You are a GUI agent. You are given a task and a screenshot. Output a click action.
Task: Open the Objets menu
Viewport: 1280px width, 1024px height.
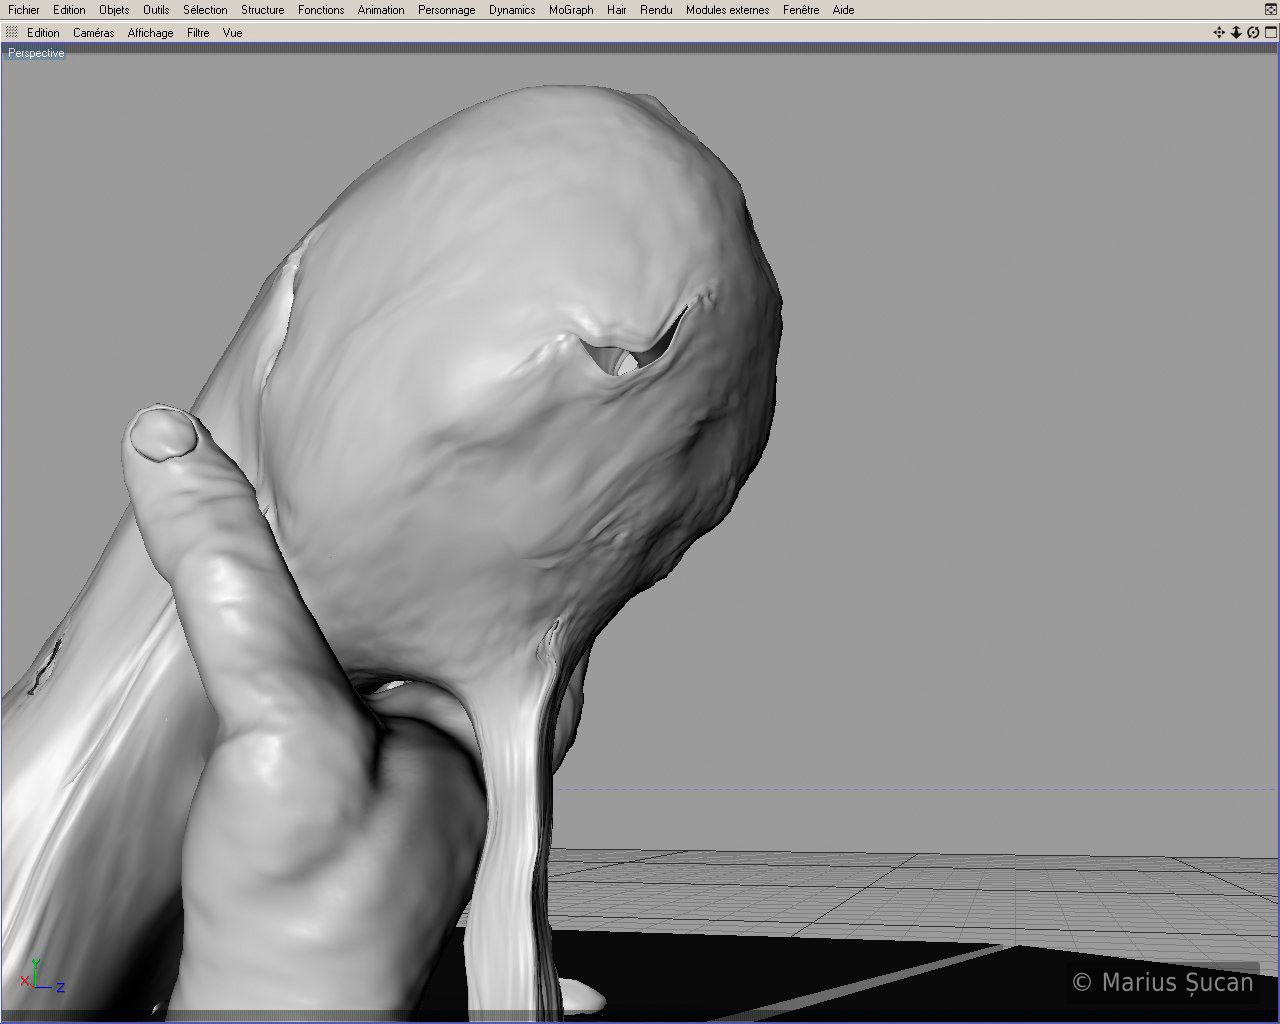[114, 10]
